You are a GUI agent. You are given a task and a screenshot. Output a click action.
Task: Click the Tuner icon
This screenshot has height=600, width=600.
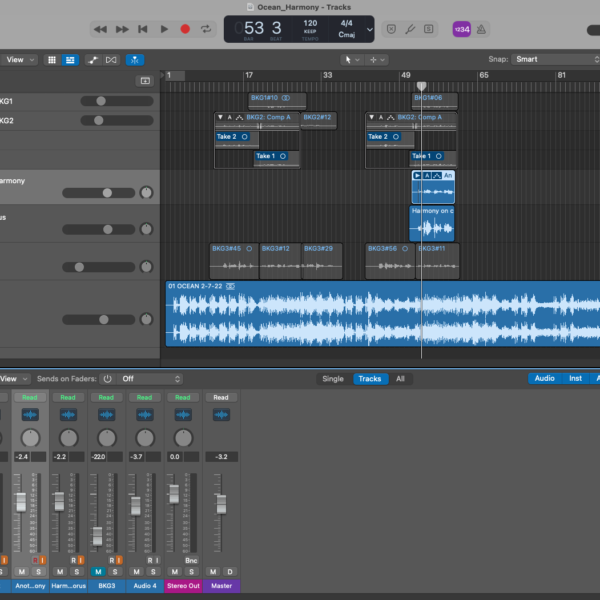coord(410,29)
